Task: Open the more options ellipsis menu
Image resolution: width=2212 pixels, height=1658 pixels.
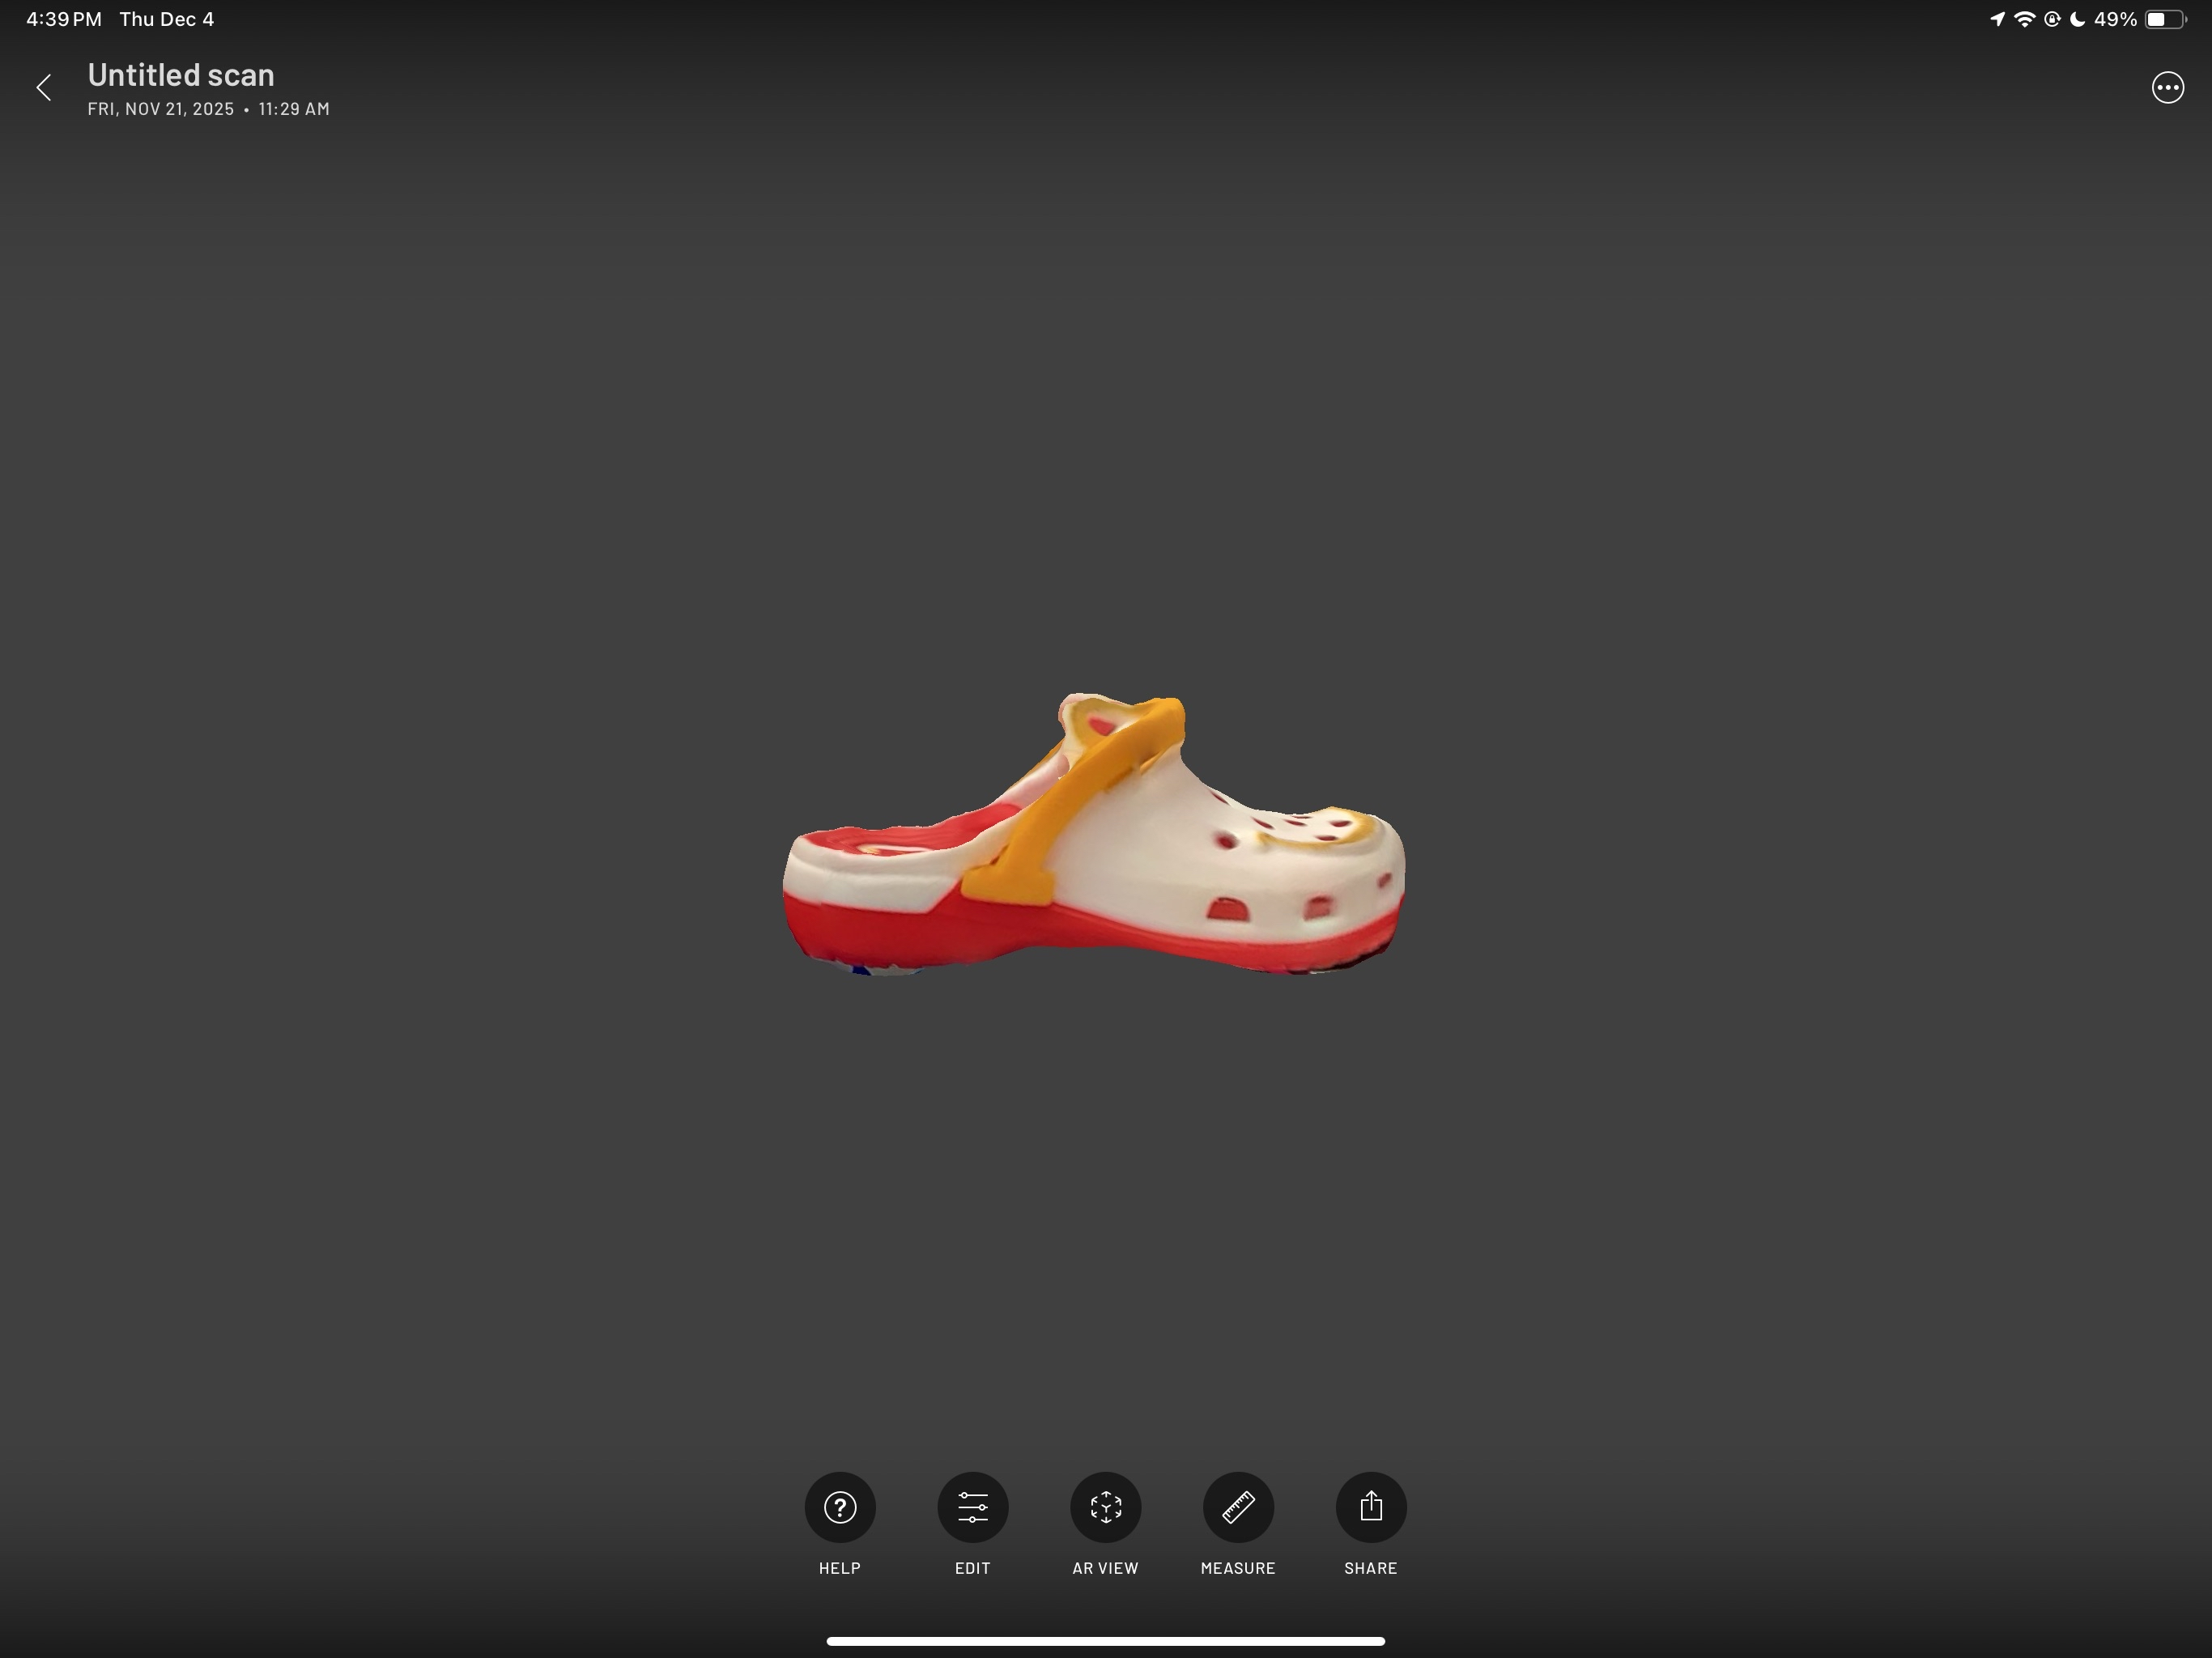Action: click(2167, 88)
